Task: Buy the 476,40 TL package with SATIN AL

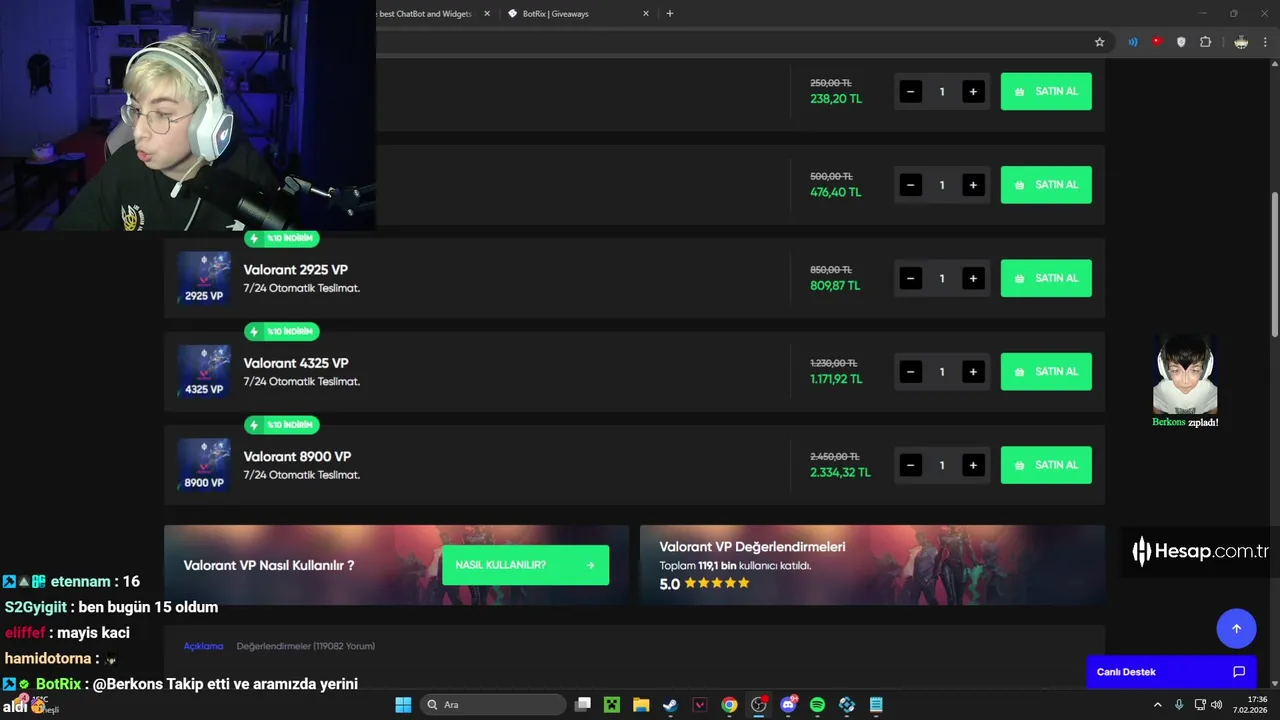Action: pos(1046,185)
